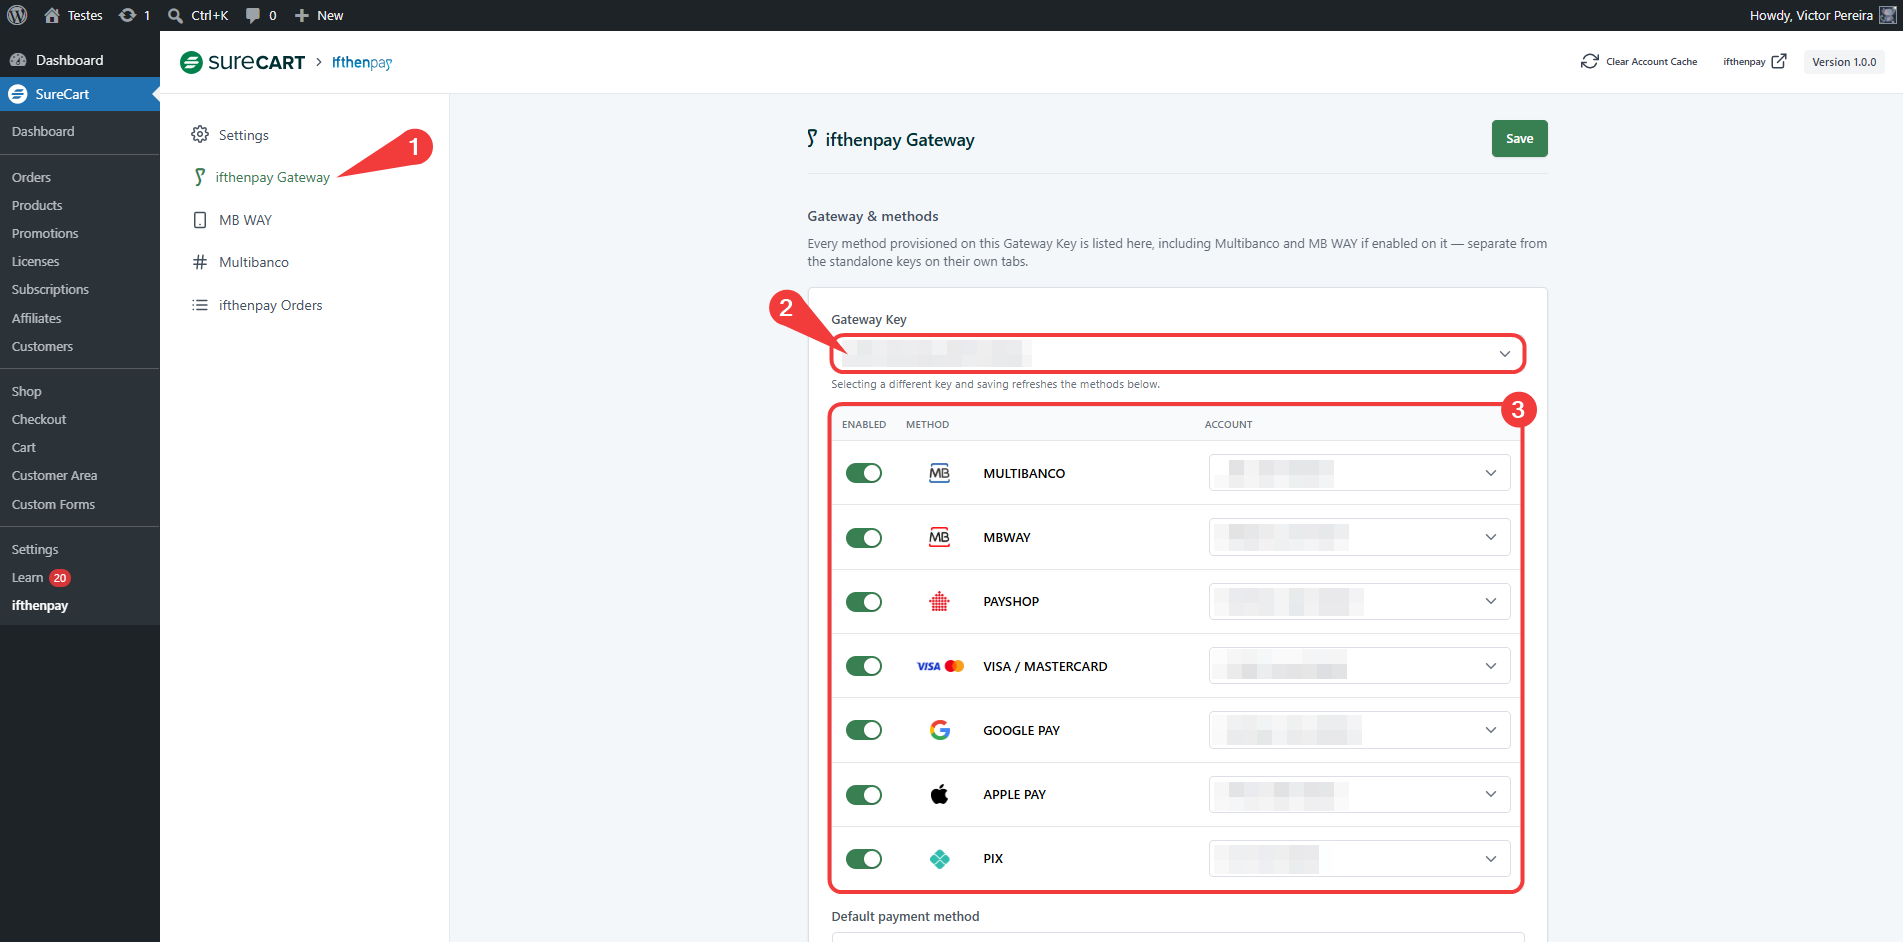Click the green Save button
Screen dimensions: 1903x942
pos(1519,139)
